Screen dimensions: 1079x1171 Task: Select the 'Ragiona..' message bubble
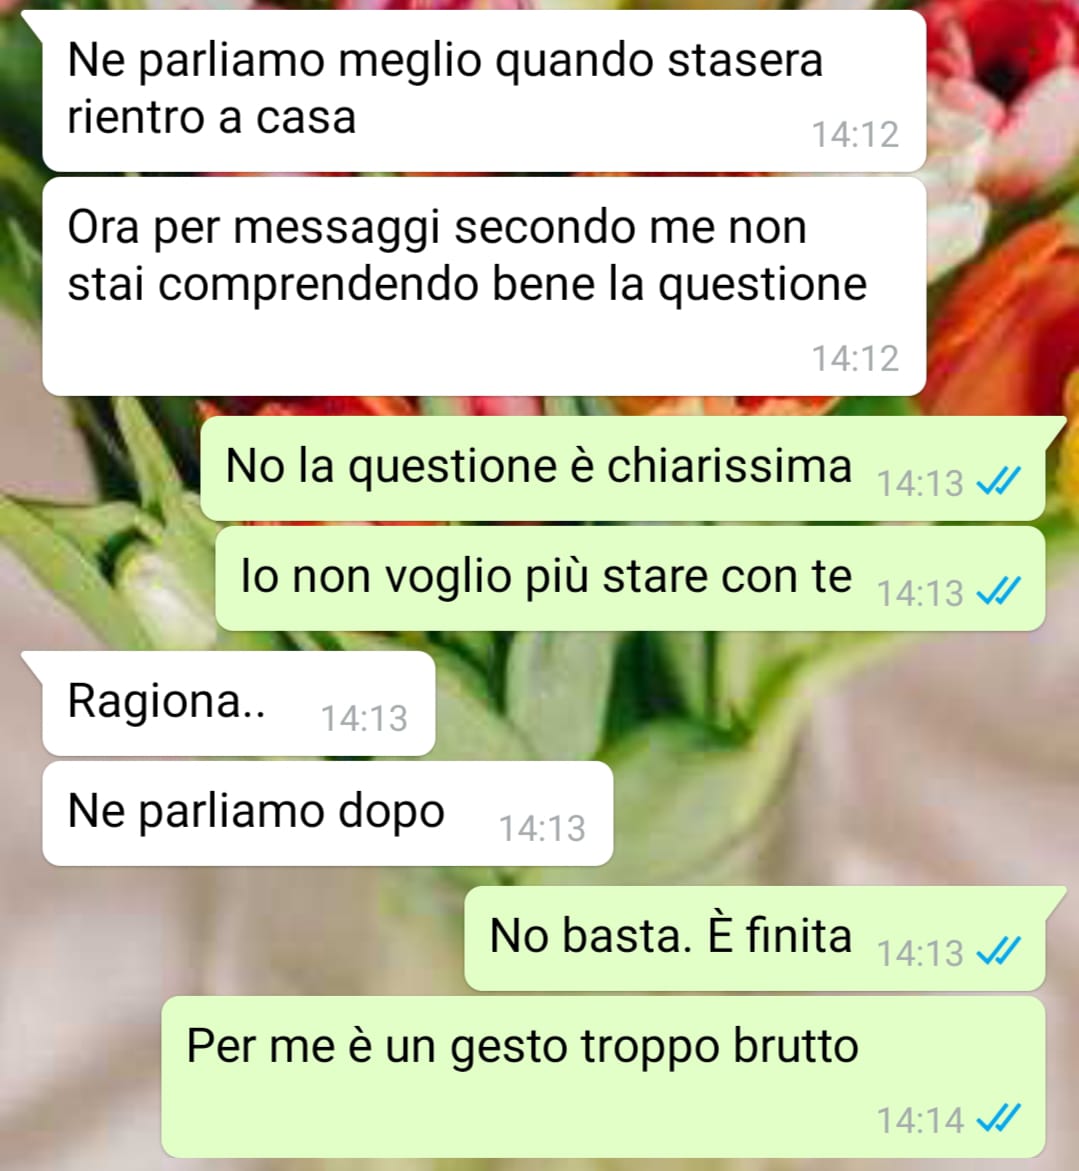pyautogui.click(x=239, y=703)
